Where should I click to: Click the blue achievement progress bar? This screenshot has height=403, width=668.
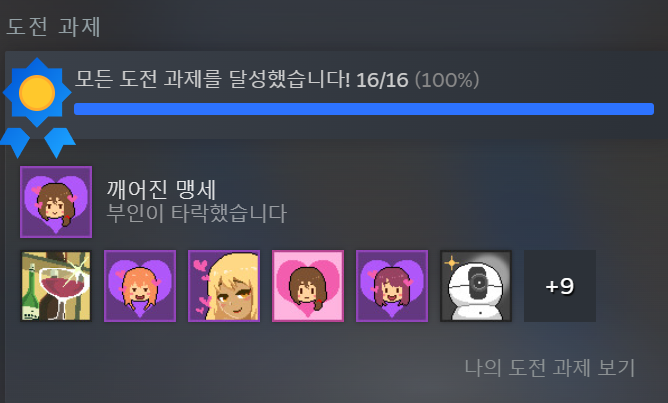tap(364, 109)
